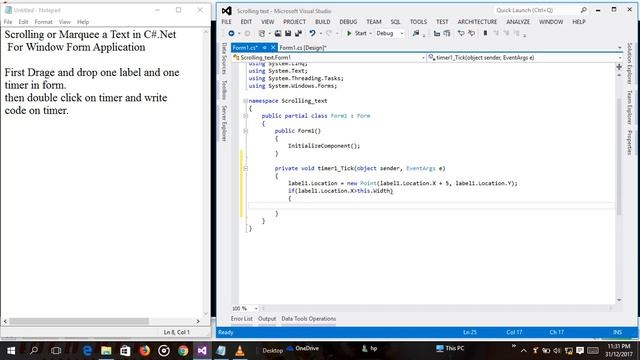Collapse the namespace Scrolling_text code block
Screen dimensions: 640x360
(245, 101)
